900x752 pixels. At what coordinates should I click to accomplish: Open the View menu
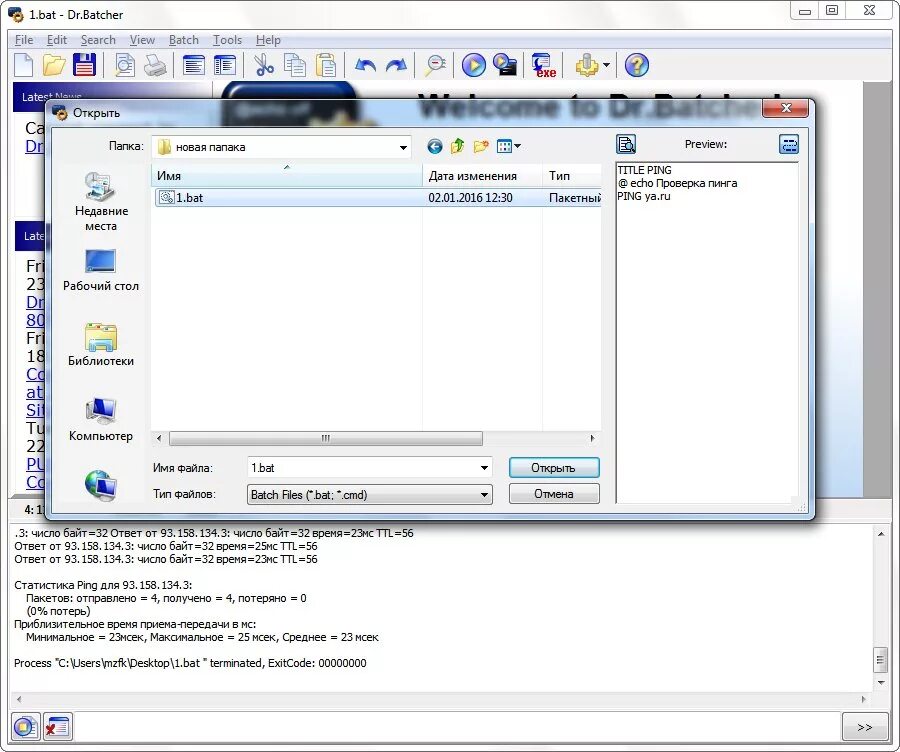tap(142, 40)
